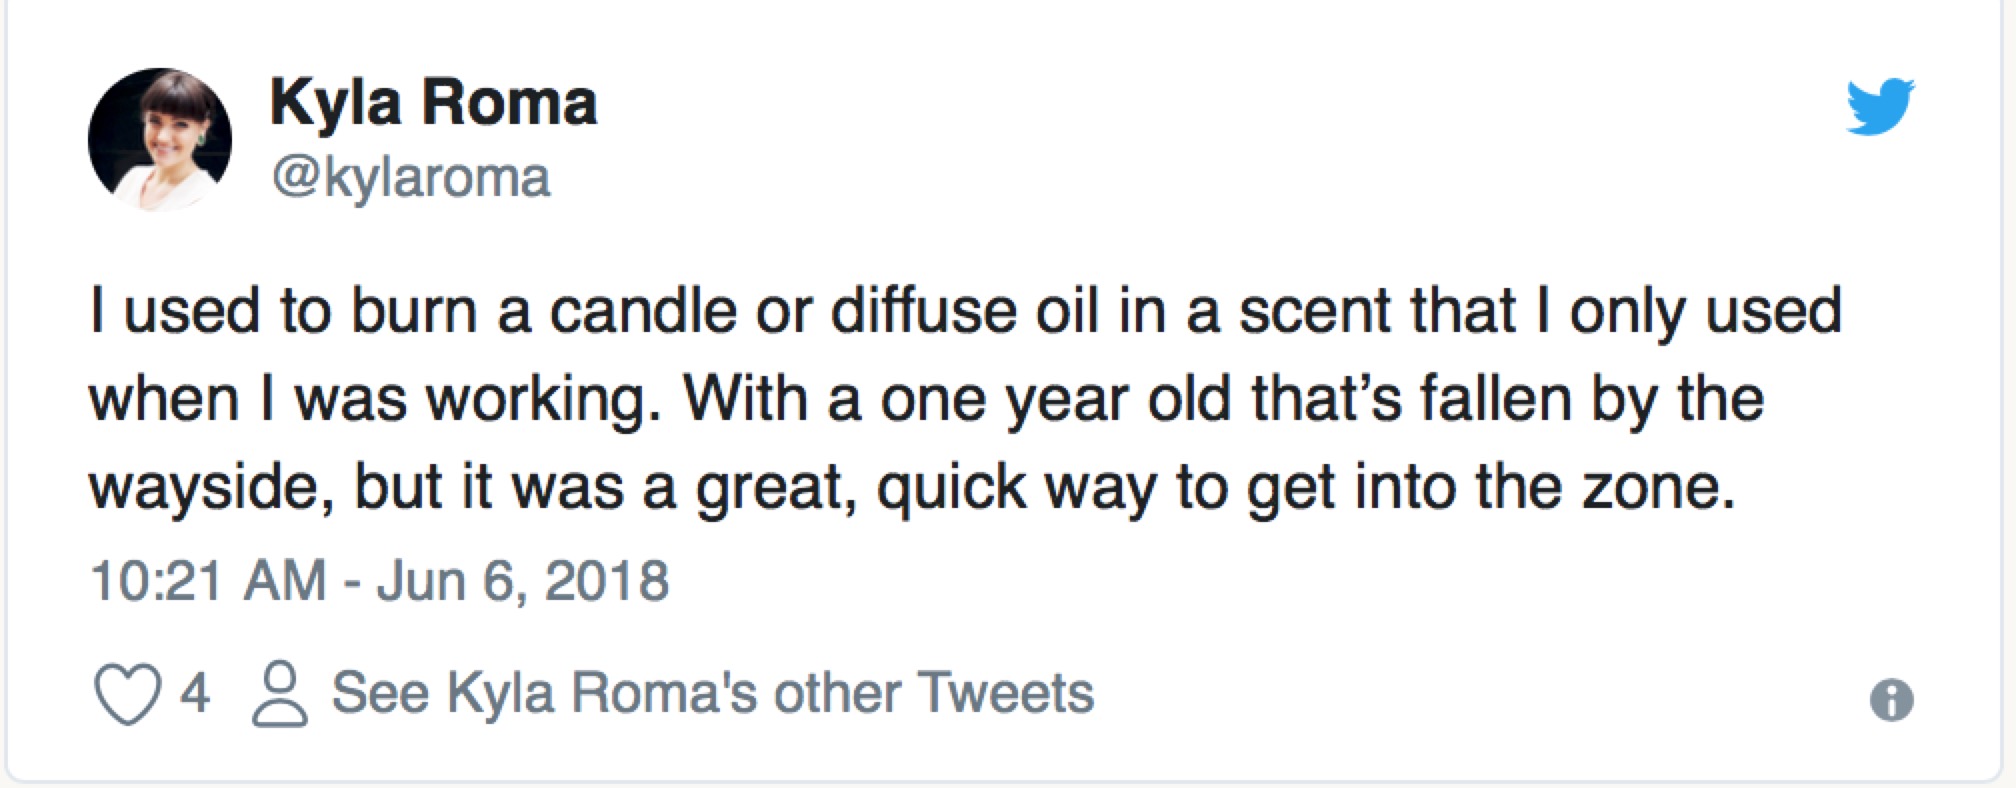
Task: Click the Jun 6, 2018 date
Action: pos(522,580)
